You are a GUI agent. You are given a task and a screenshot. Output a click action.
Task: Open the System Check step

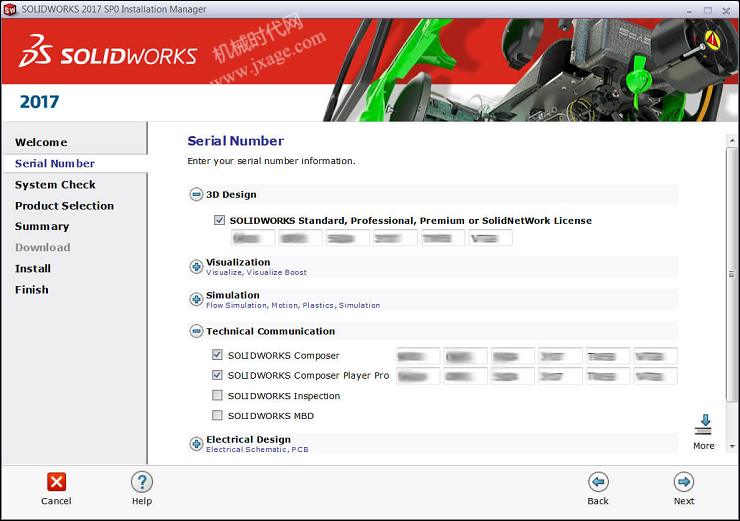tap(55, 185)
